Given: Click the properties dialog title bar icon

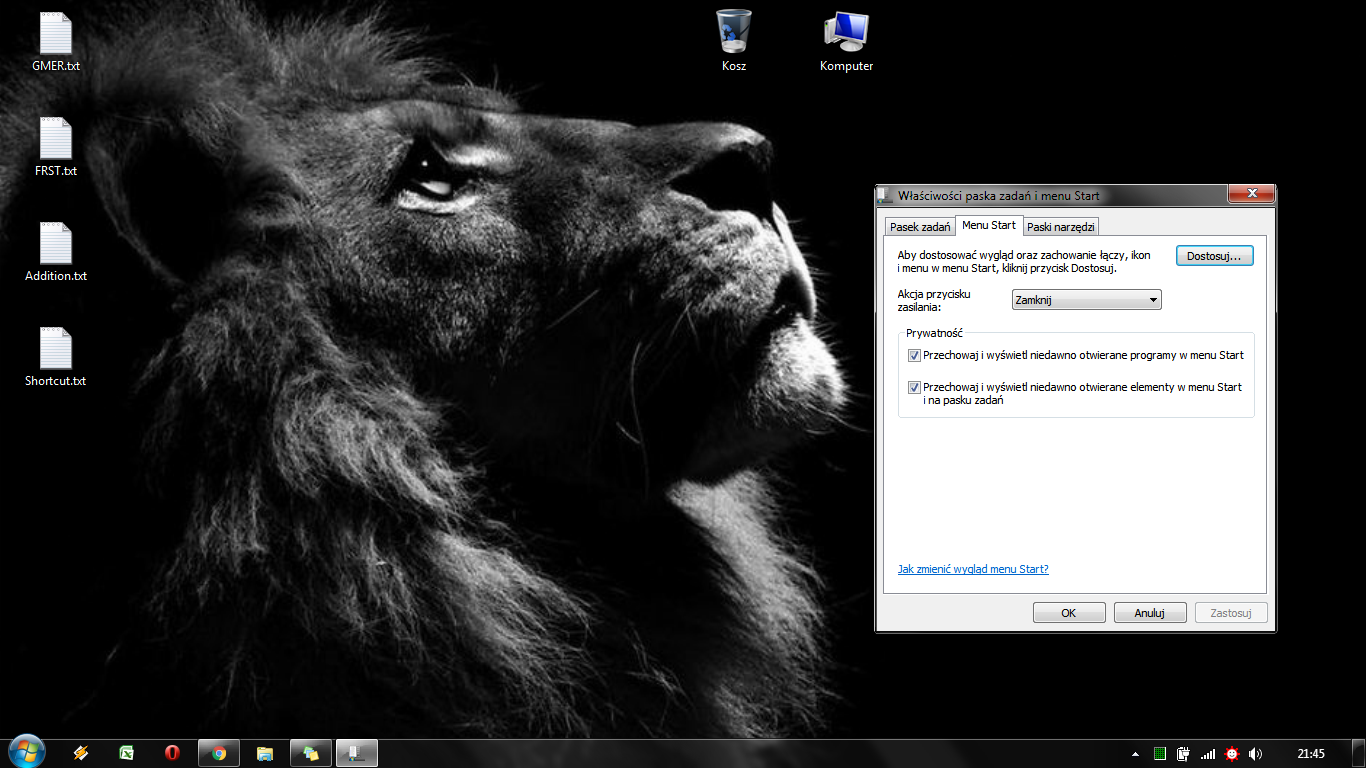Looking at the screenshot, I should click(886, 196).
